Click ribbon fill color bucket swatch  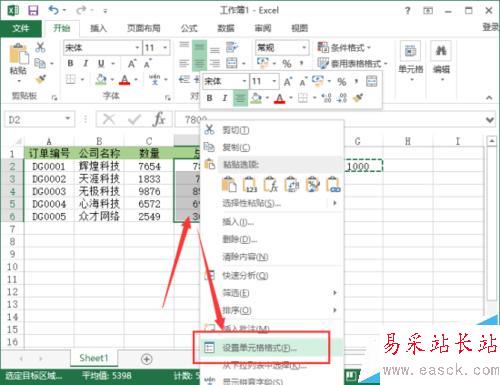coord(101,80)
